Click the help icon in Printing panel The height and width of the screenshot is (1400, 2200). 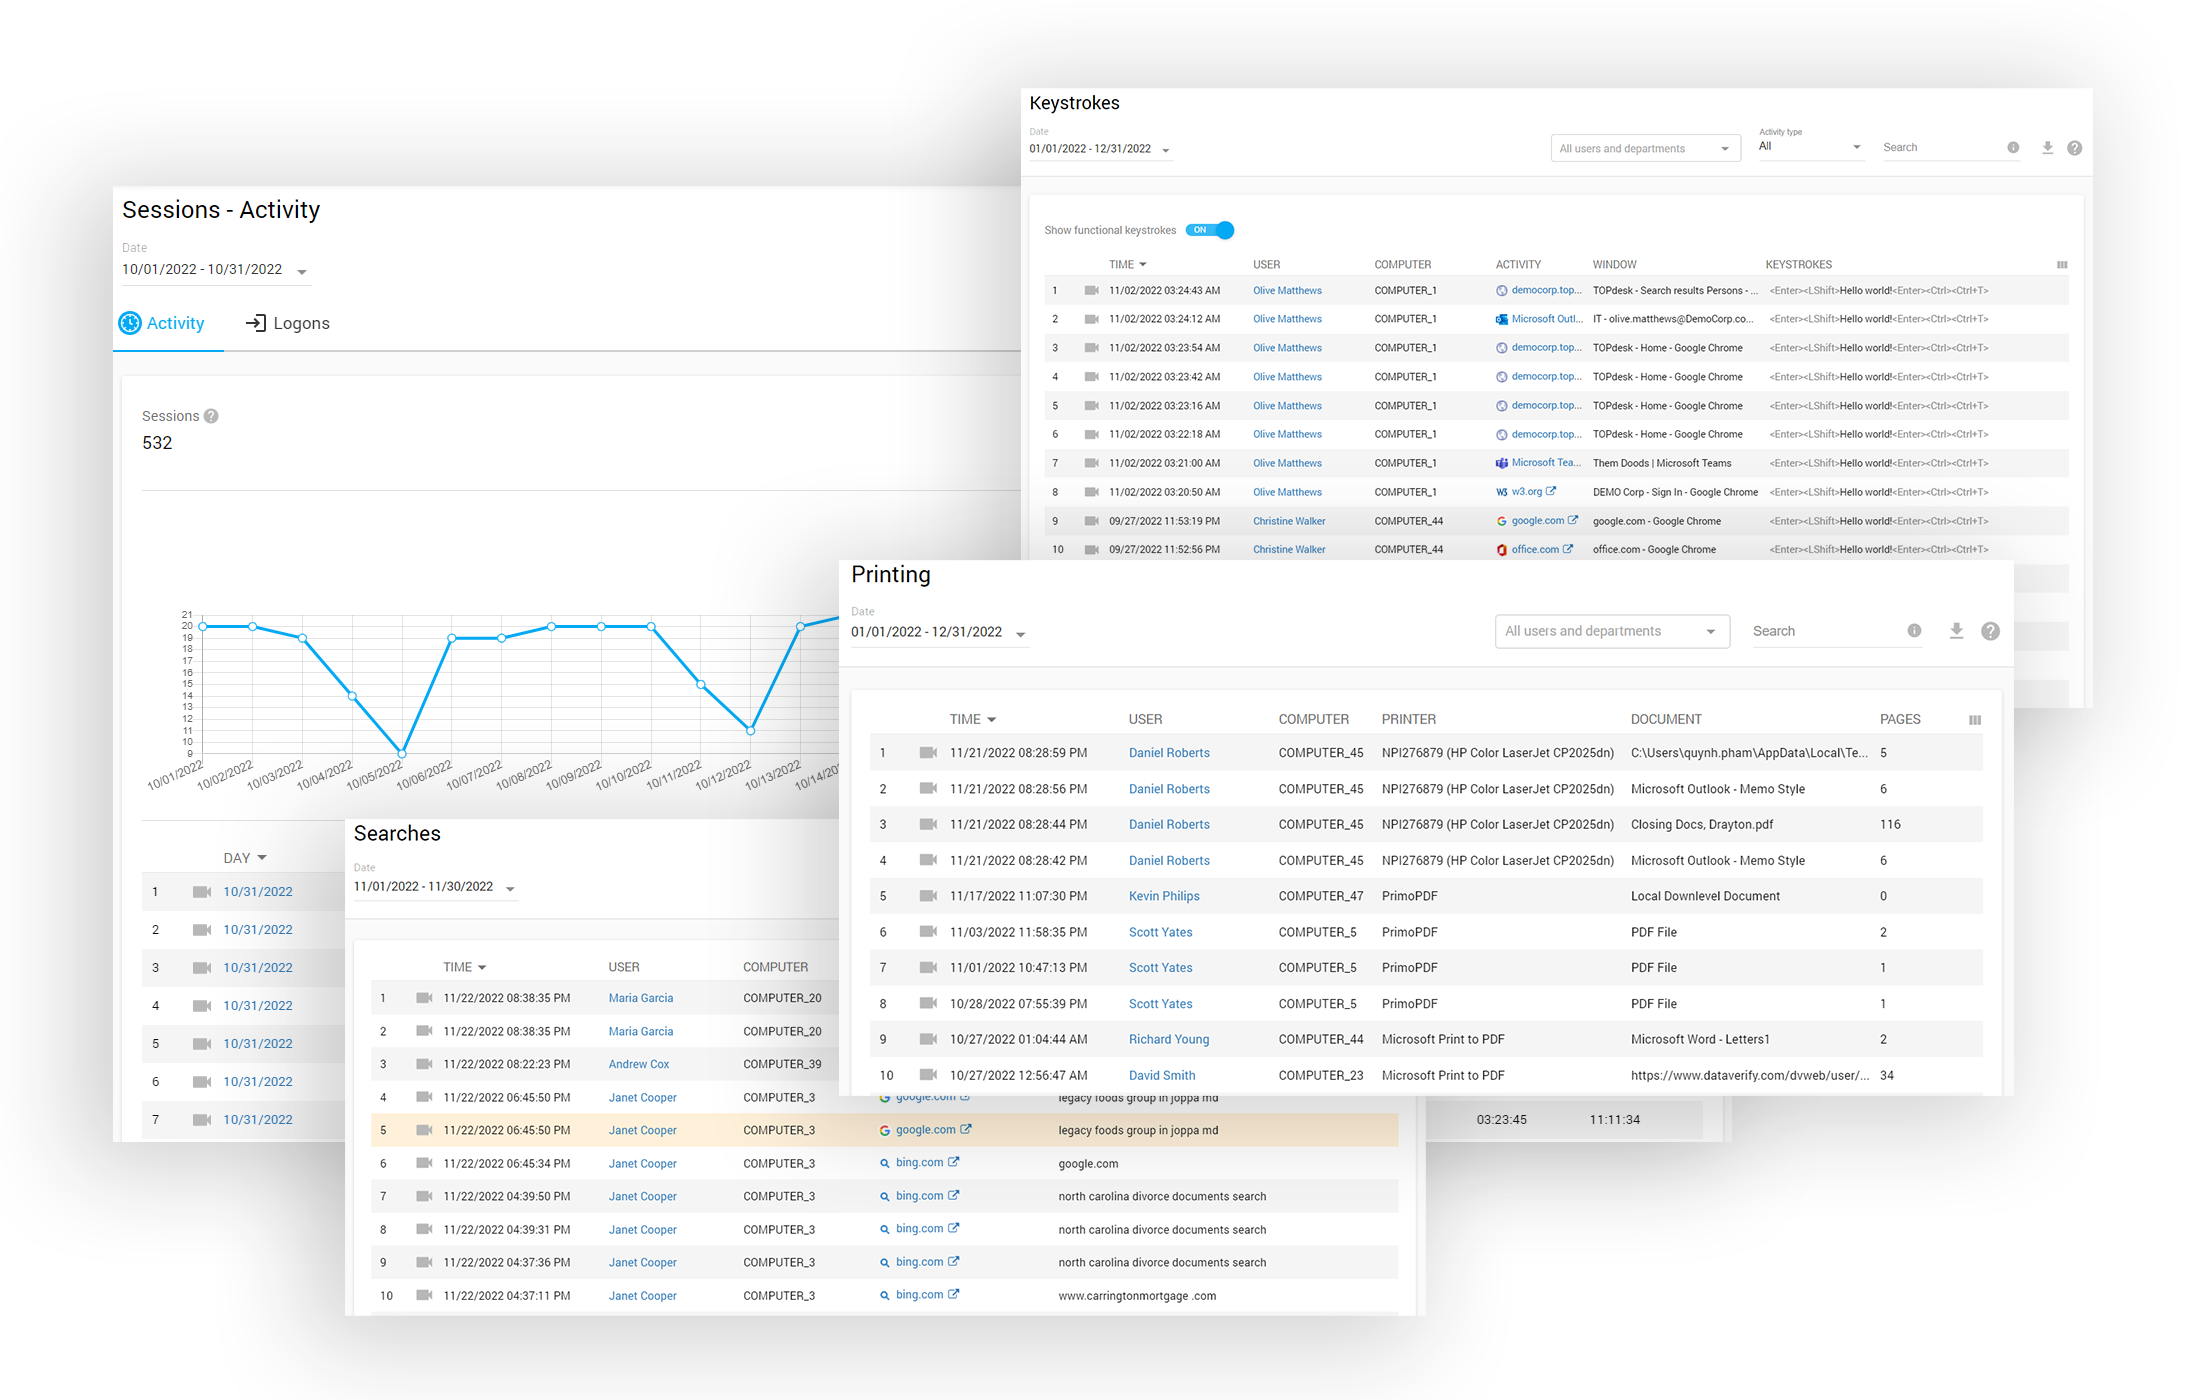pyautogui.click(x=1990, y=631)
